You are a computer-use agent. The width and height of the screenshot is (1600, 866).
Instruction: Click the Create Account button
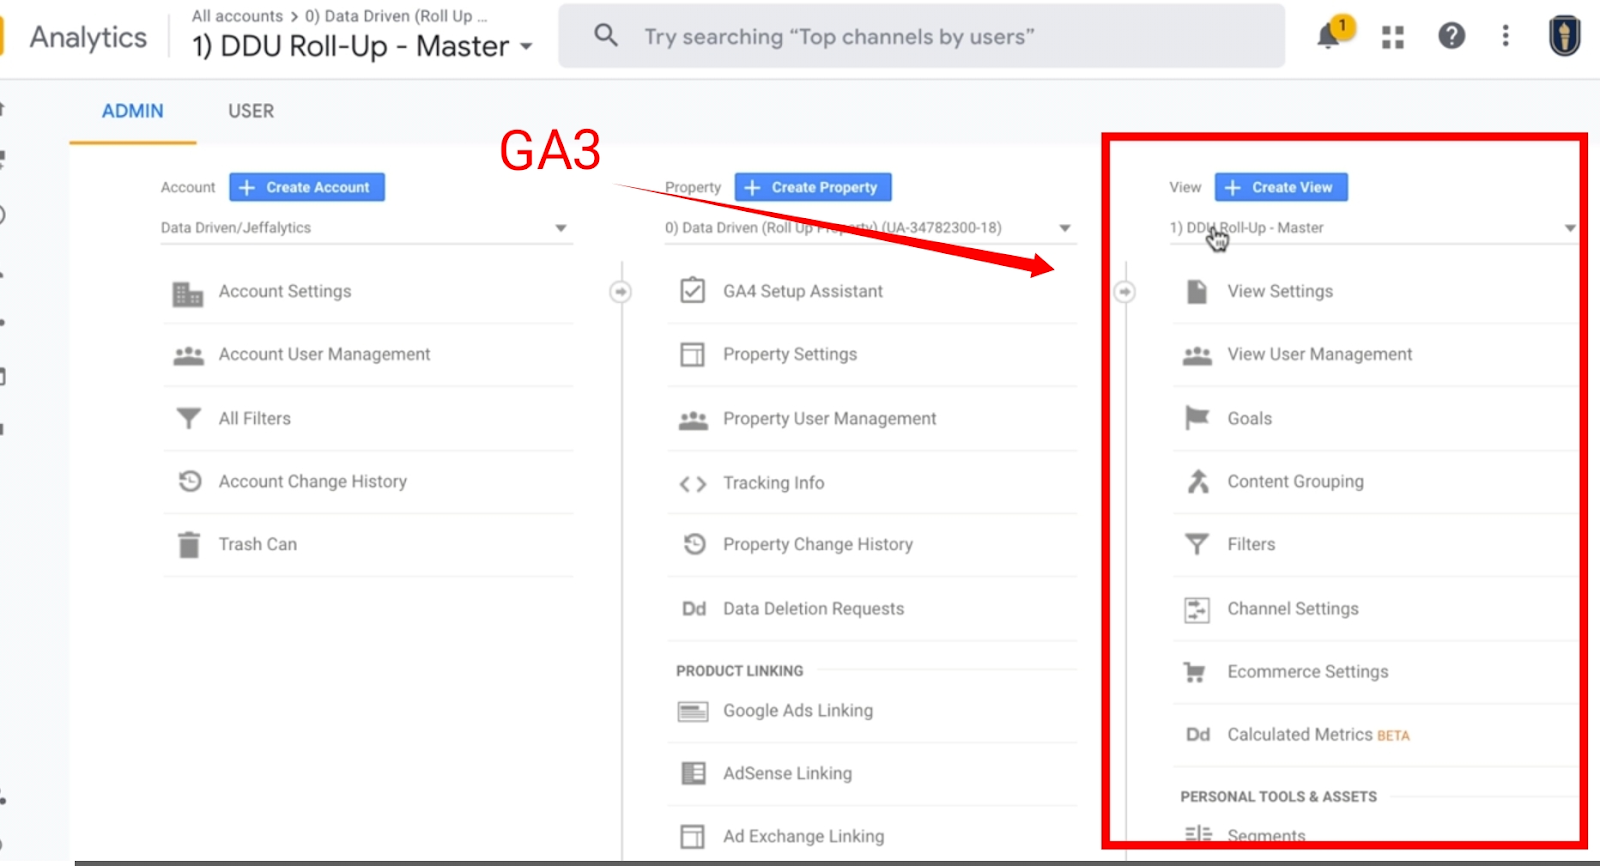(307, 187)
